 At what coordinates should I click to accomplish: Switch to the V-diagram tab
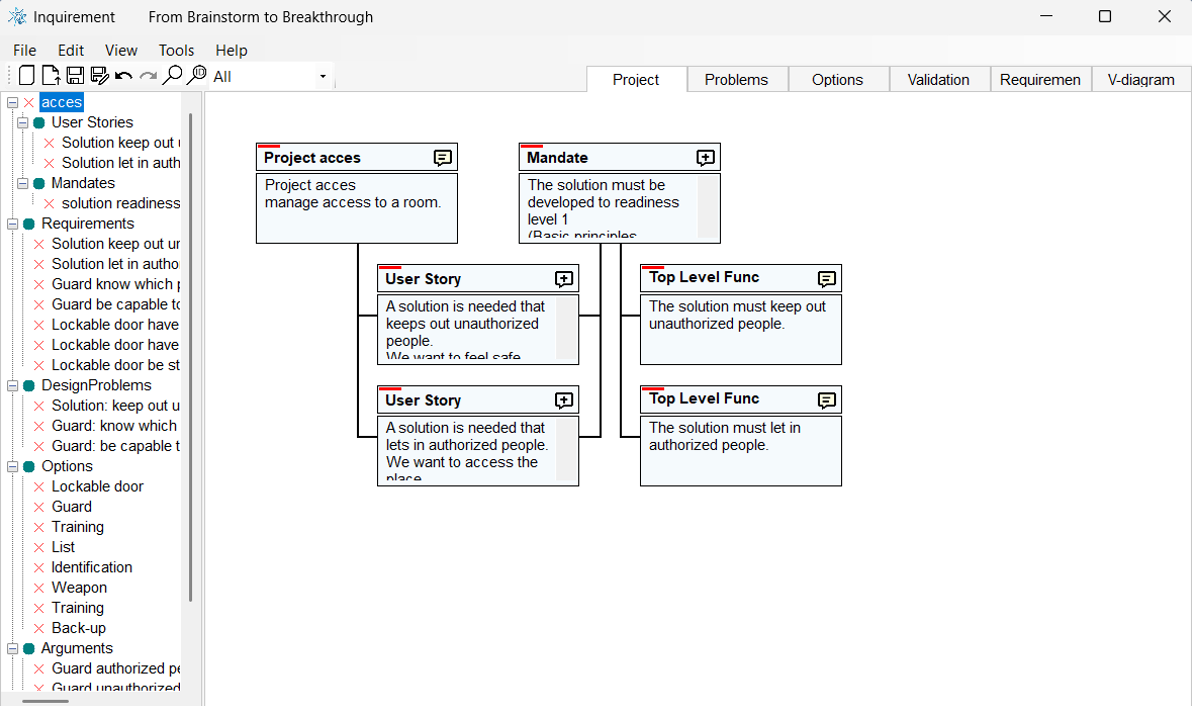click(1141, 80)
